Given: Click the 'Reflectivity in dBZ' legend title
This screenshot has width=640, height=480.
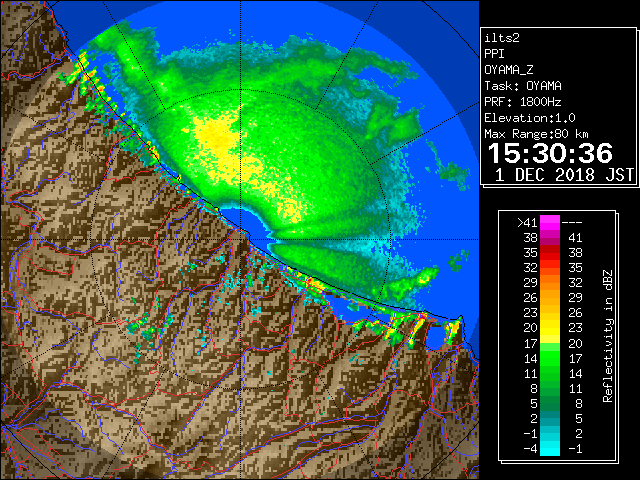Looking at the screenshot, I should coord(608,336).
